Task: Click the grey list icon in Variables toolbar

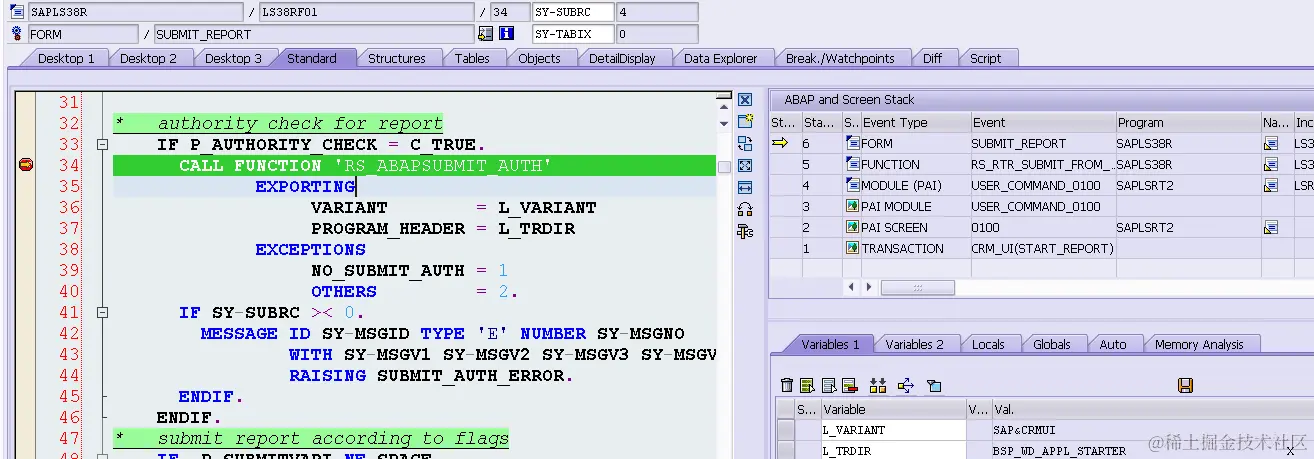Action: click(x=828, y=385)
